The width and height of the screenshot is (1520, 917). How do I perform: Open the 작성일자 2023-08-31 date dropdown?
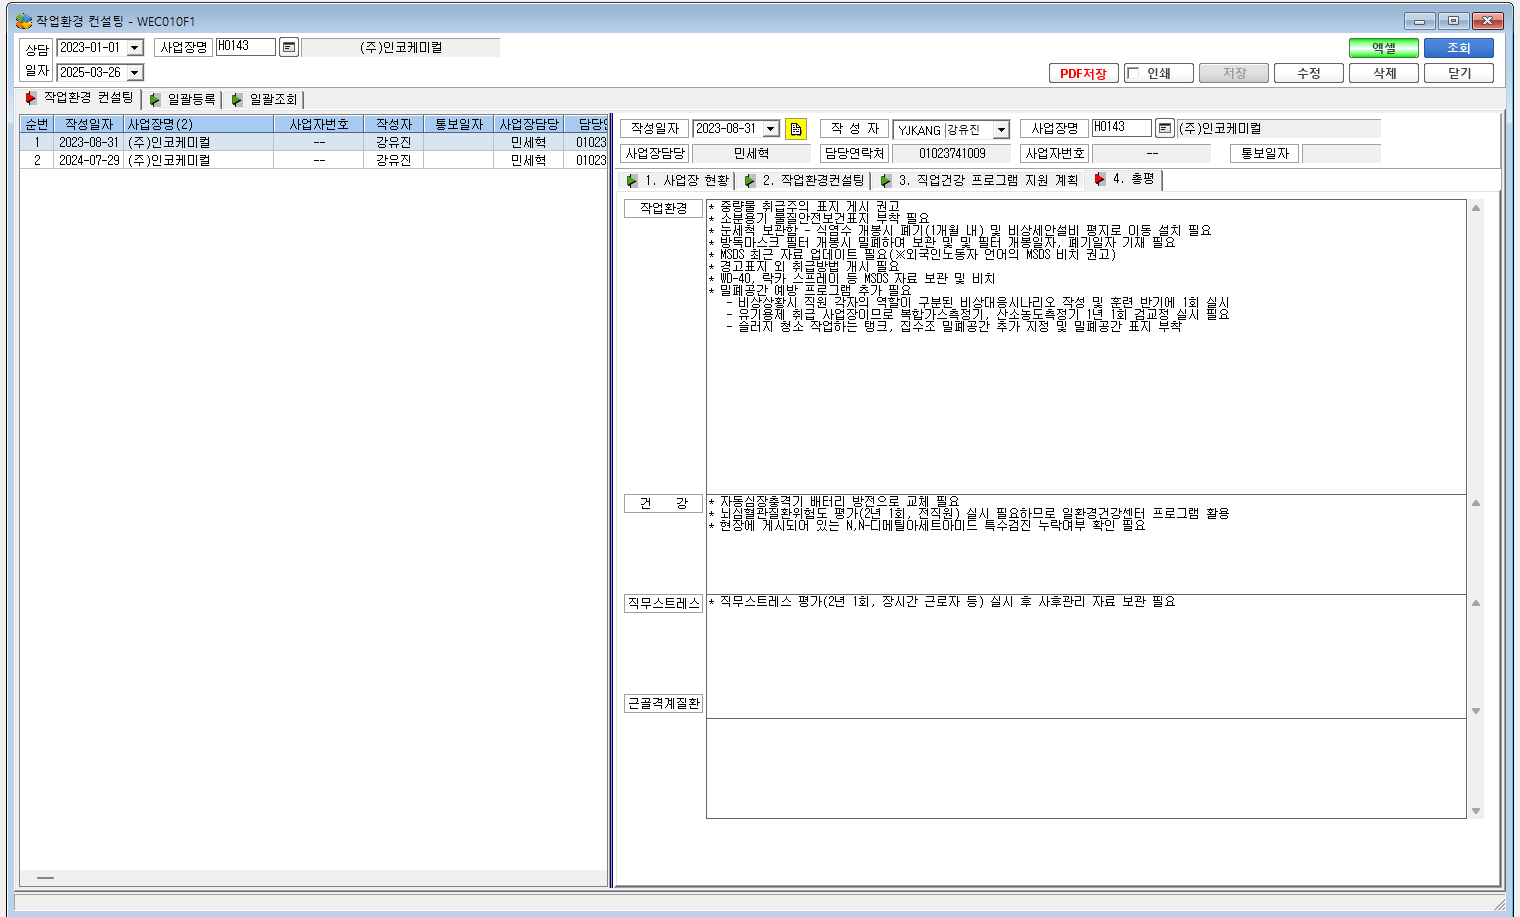771,129
